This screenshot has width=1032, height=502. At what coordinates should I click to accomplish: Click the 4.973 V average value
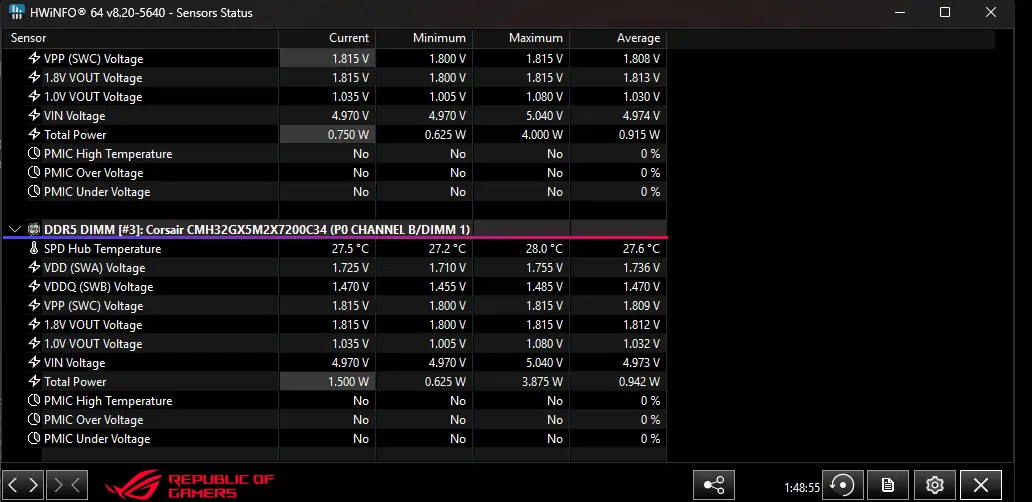(x=641, y=363)
